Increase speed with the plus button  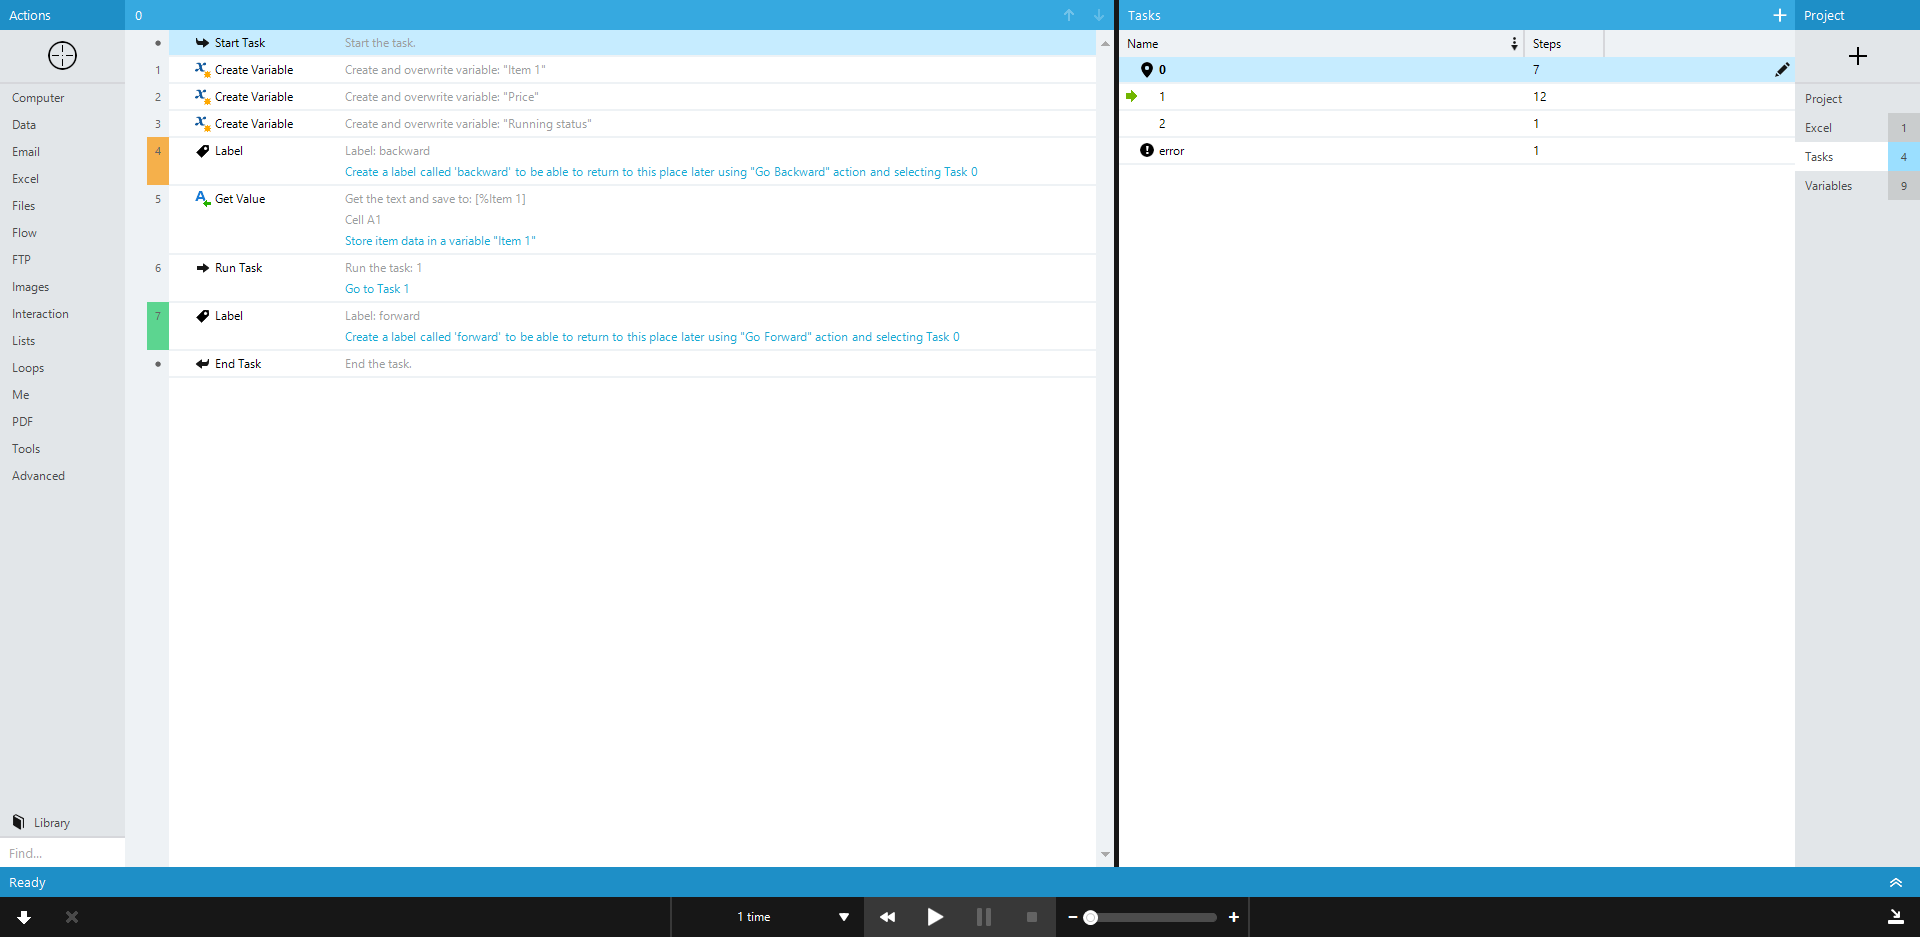(1234, 917)
